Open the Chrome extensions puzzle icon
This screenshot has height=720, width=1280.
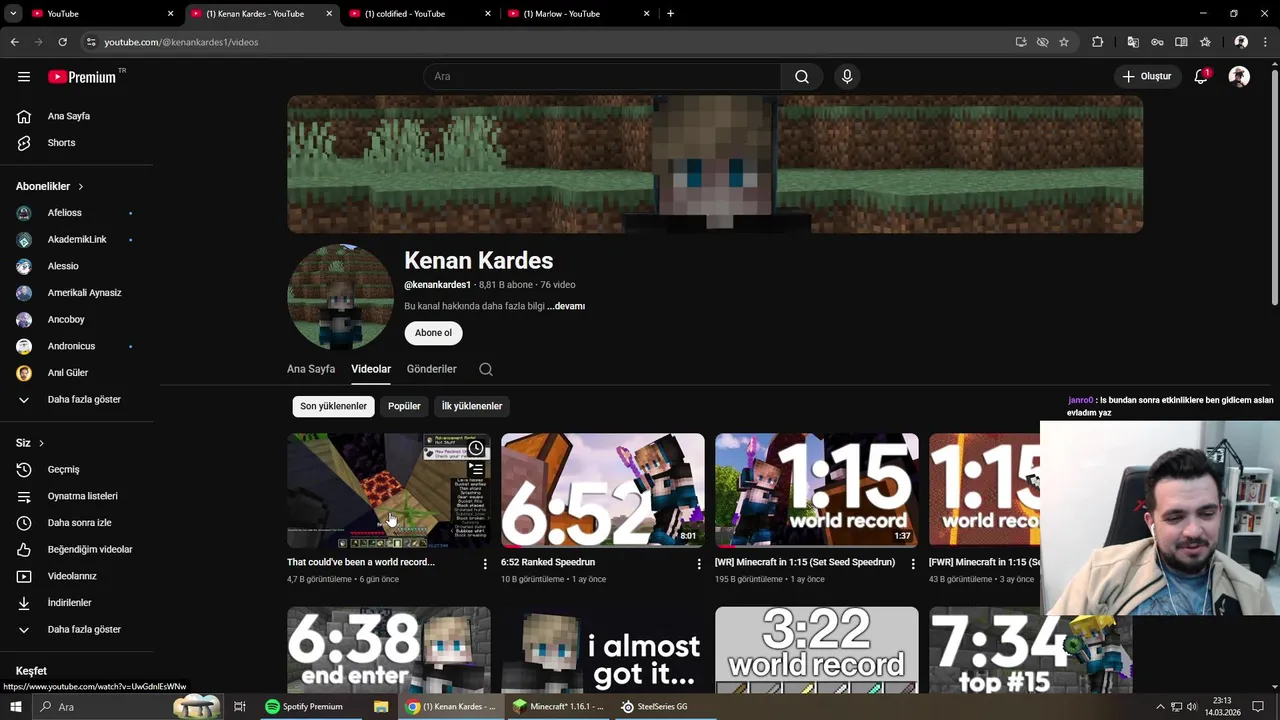pos(1097,42)
